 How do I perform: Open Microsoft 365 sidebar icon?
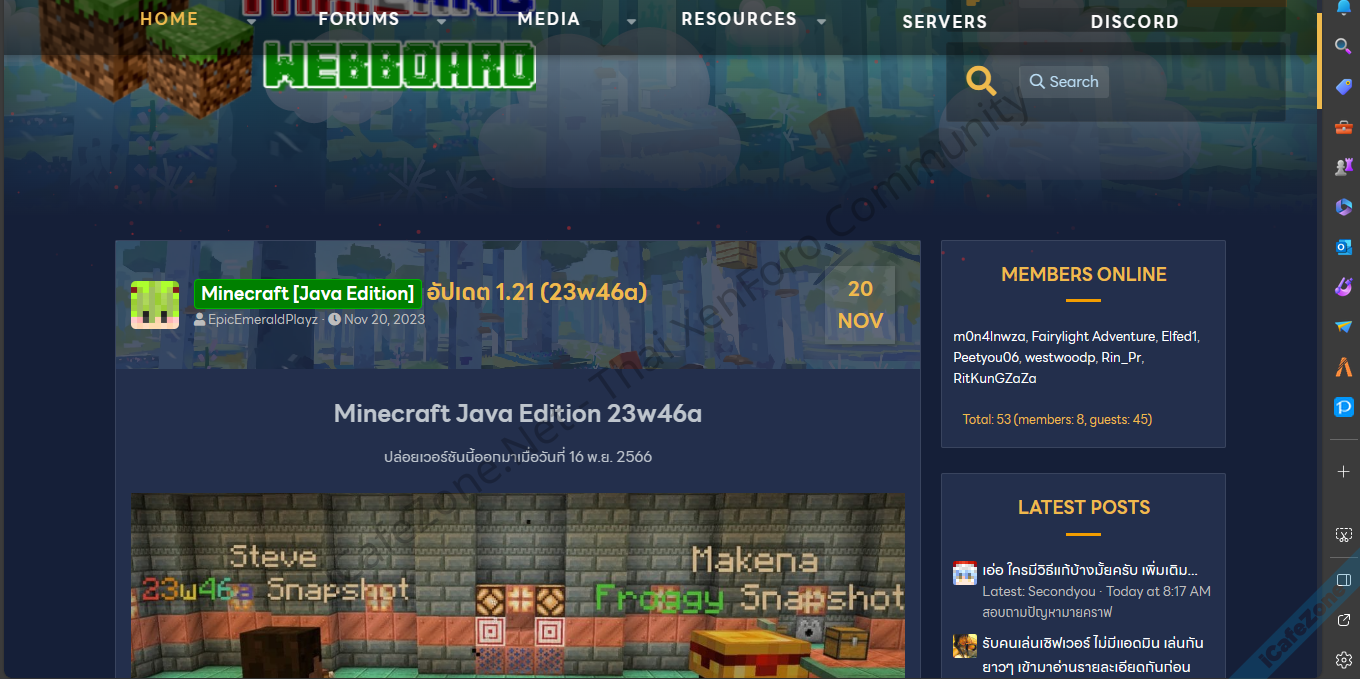pos(1344,207)
